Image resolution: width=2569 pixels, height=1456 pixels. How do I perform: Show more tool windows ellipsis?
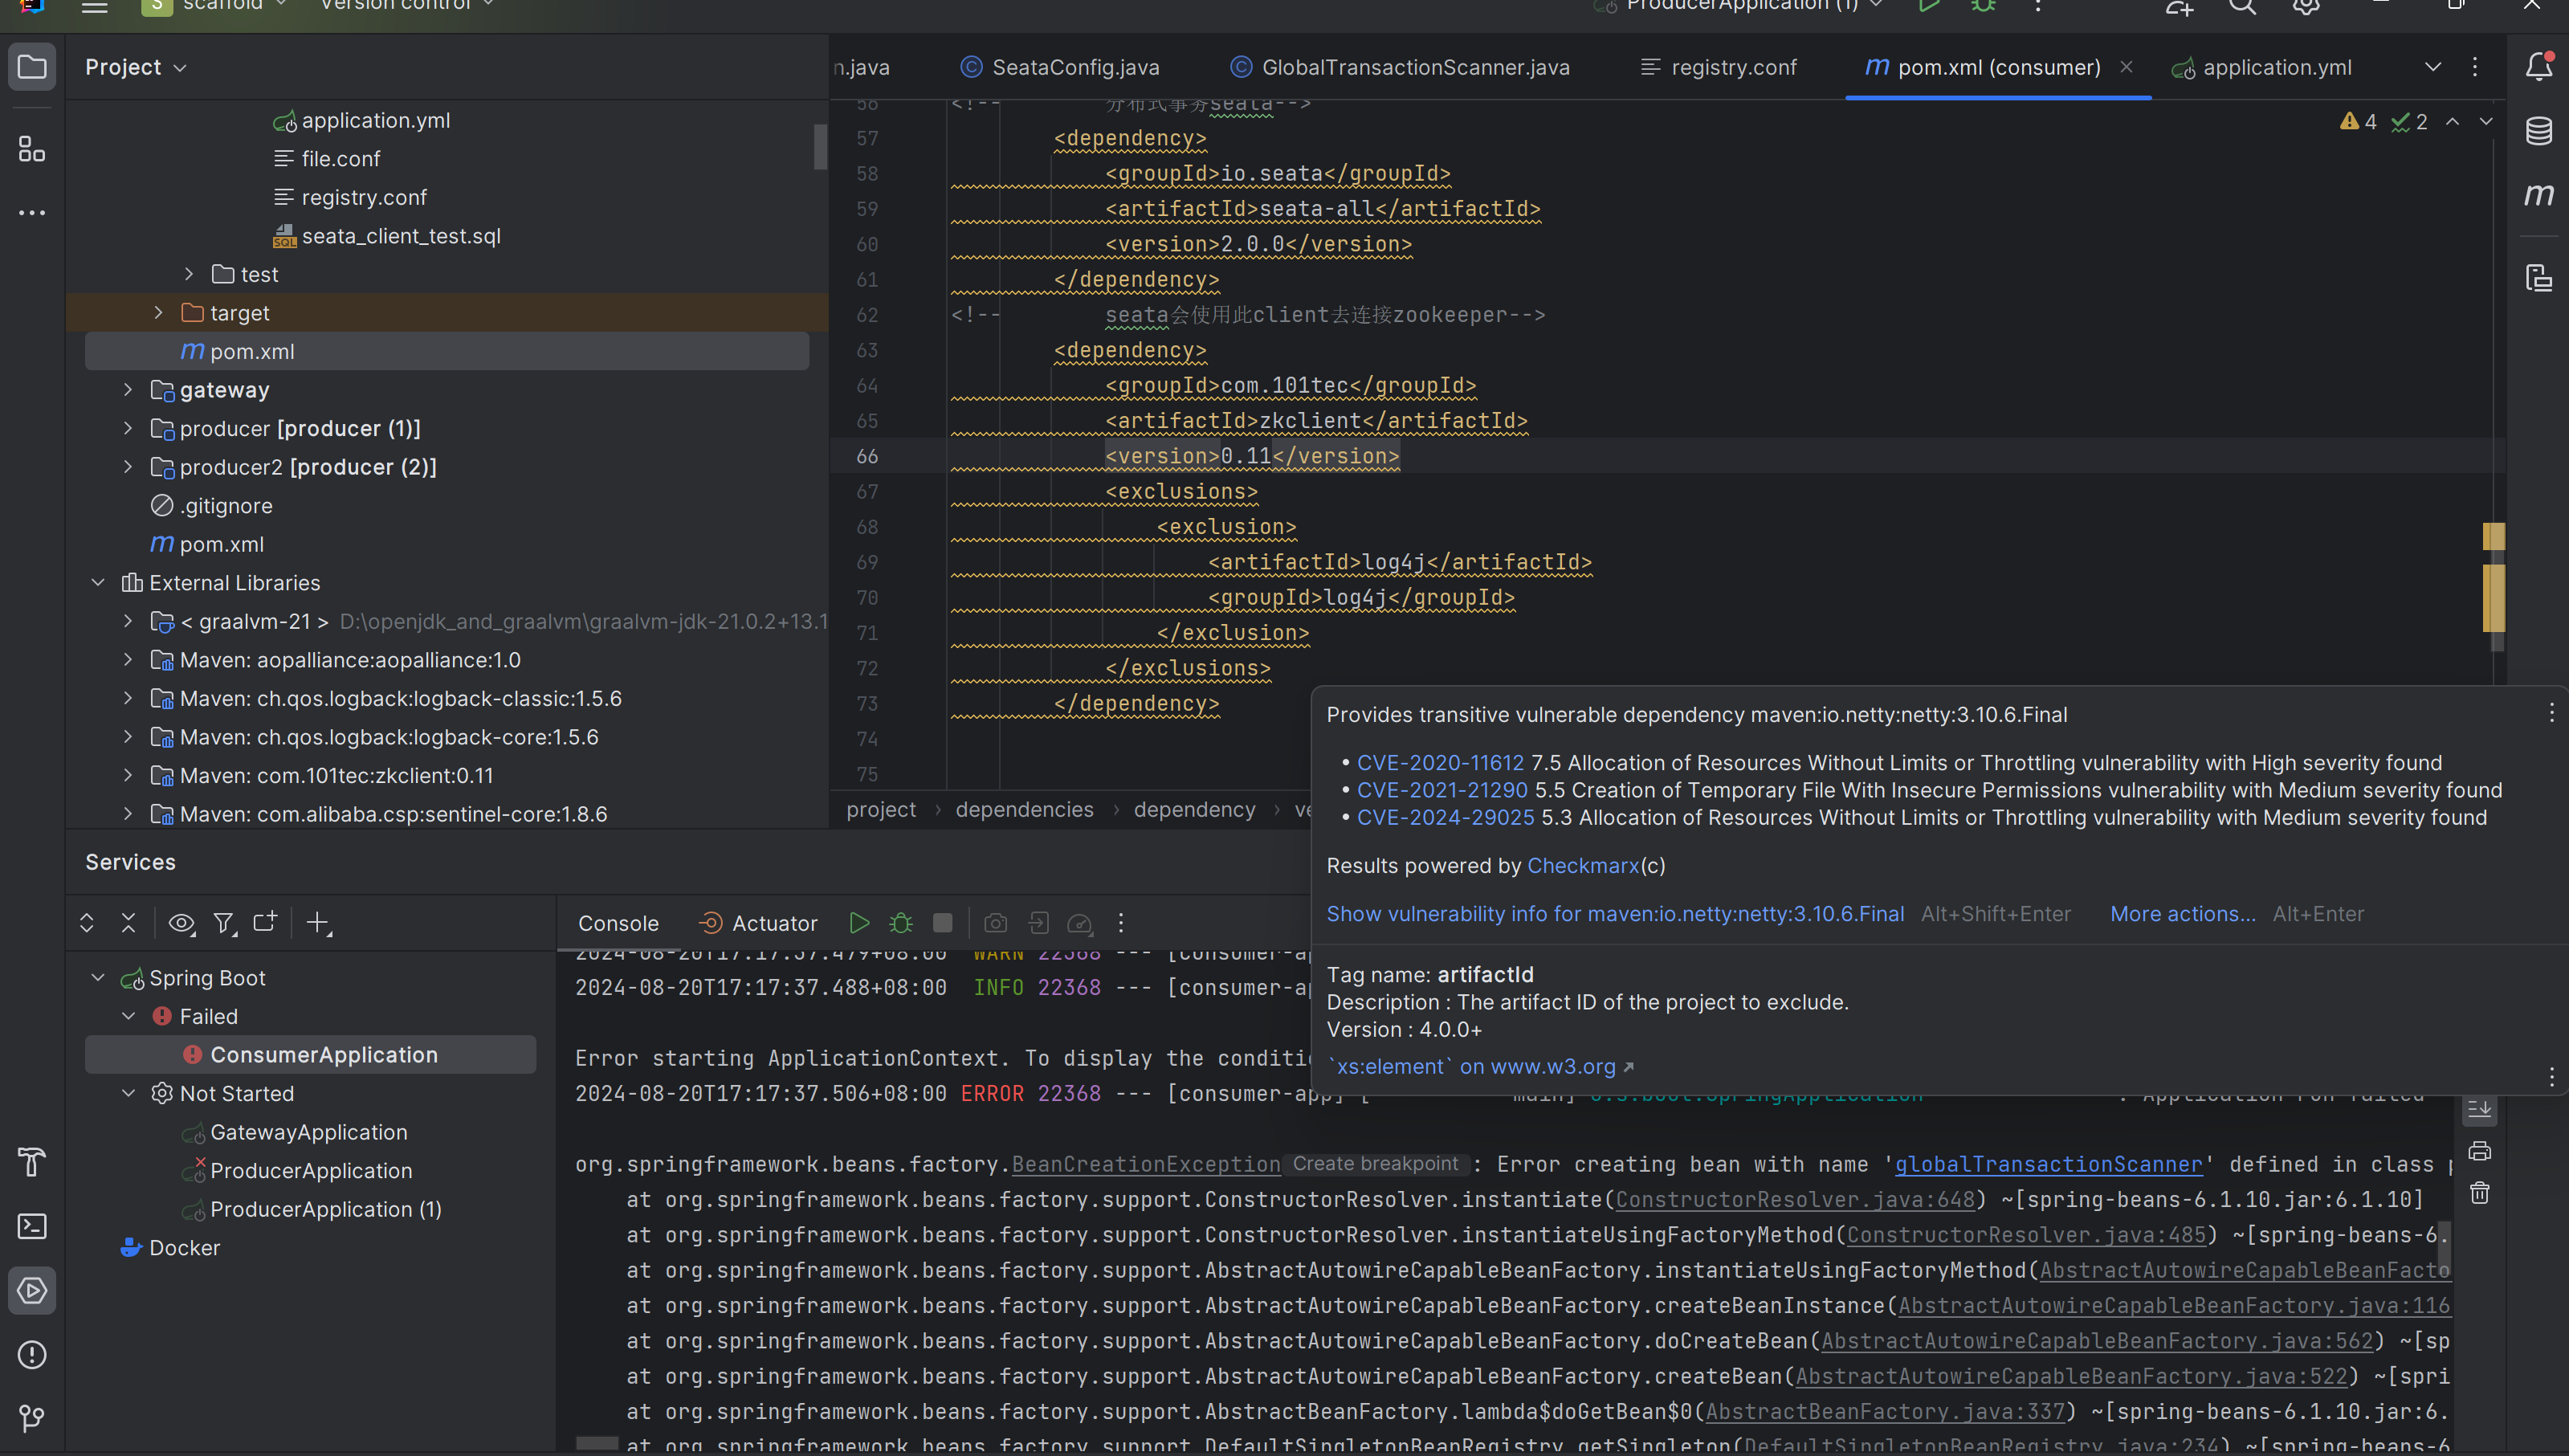tap(32, 212)
